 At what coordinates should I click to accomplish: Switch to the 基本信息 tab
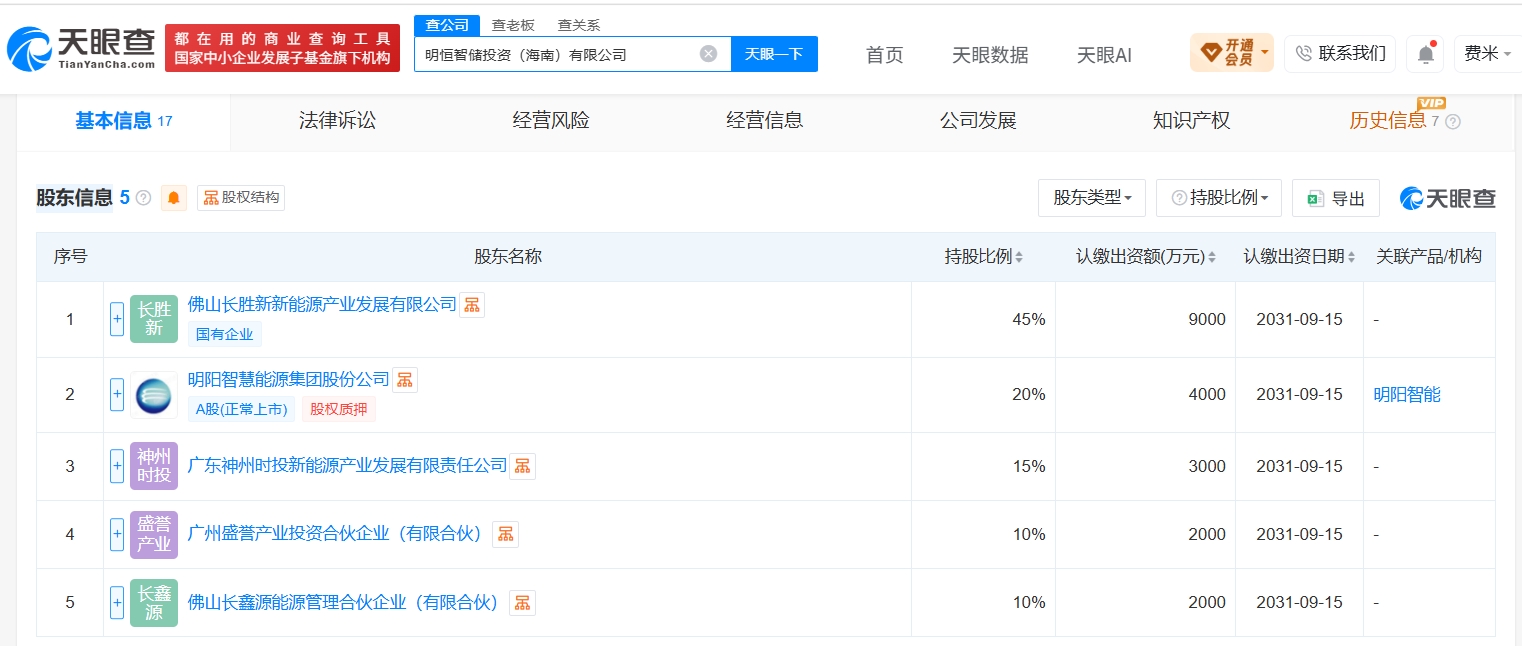(x=124, y=121)
